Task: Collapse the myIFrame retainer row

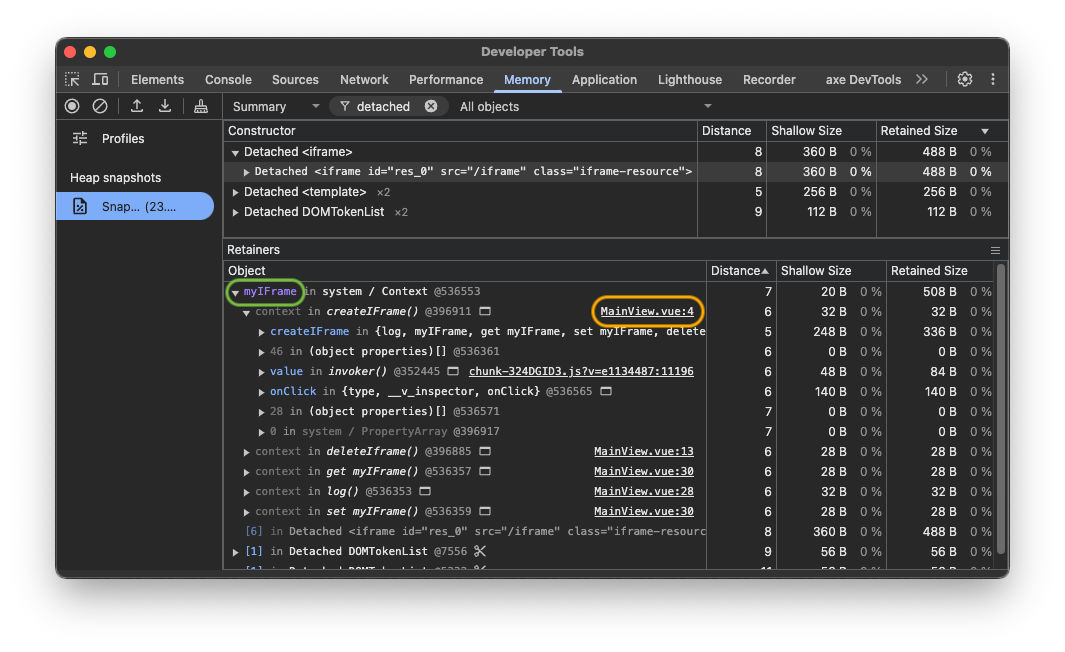Action: pos(235,293)
